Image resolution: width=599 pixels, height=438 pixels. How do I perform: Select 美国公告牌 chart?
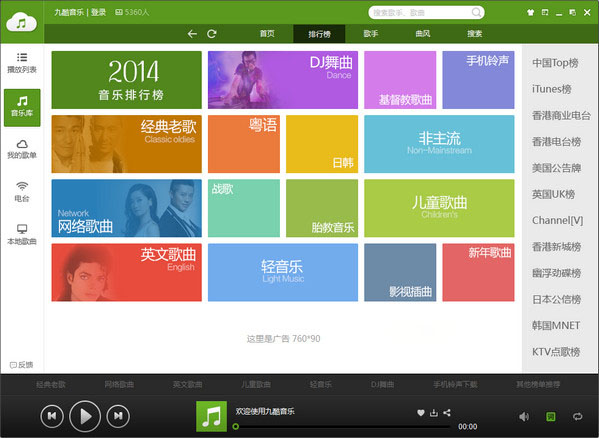point(557,168)
